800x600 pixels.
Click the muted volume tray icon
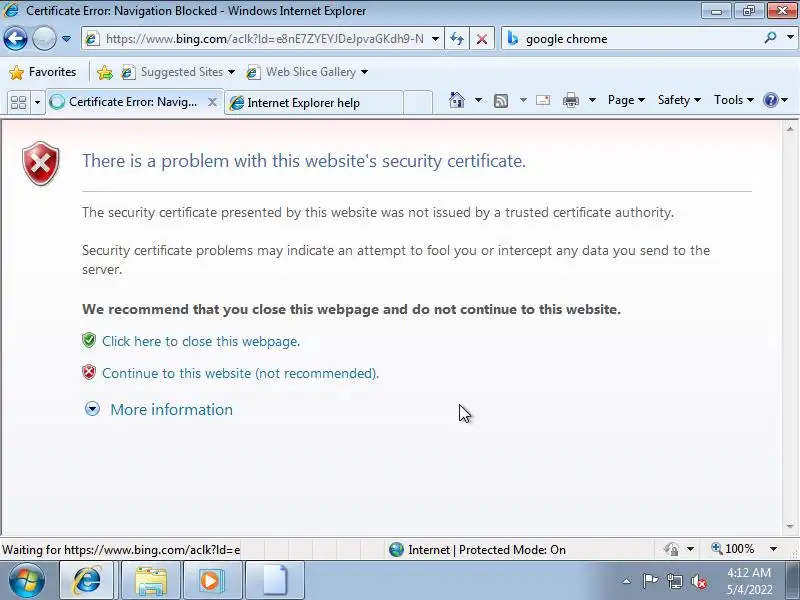698,581
